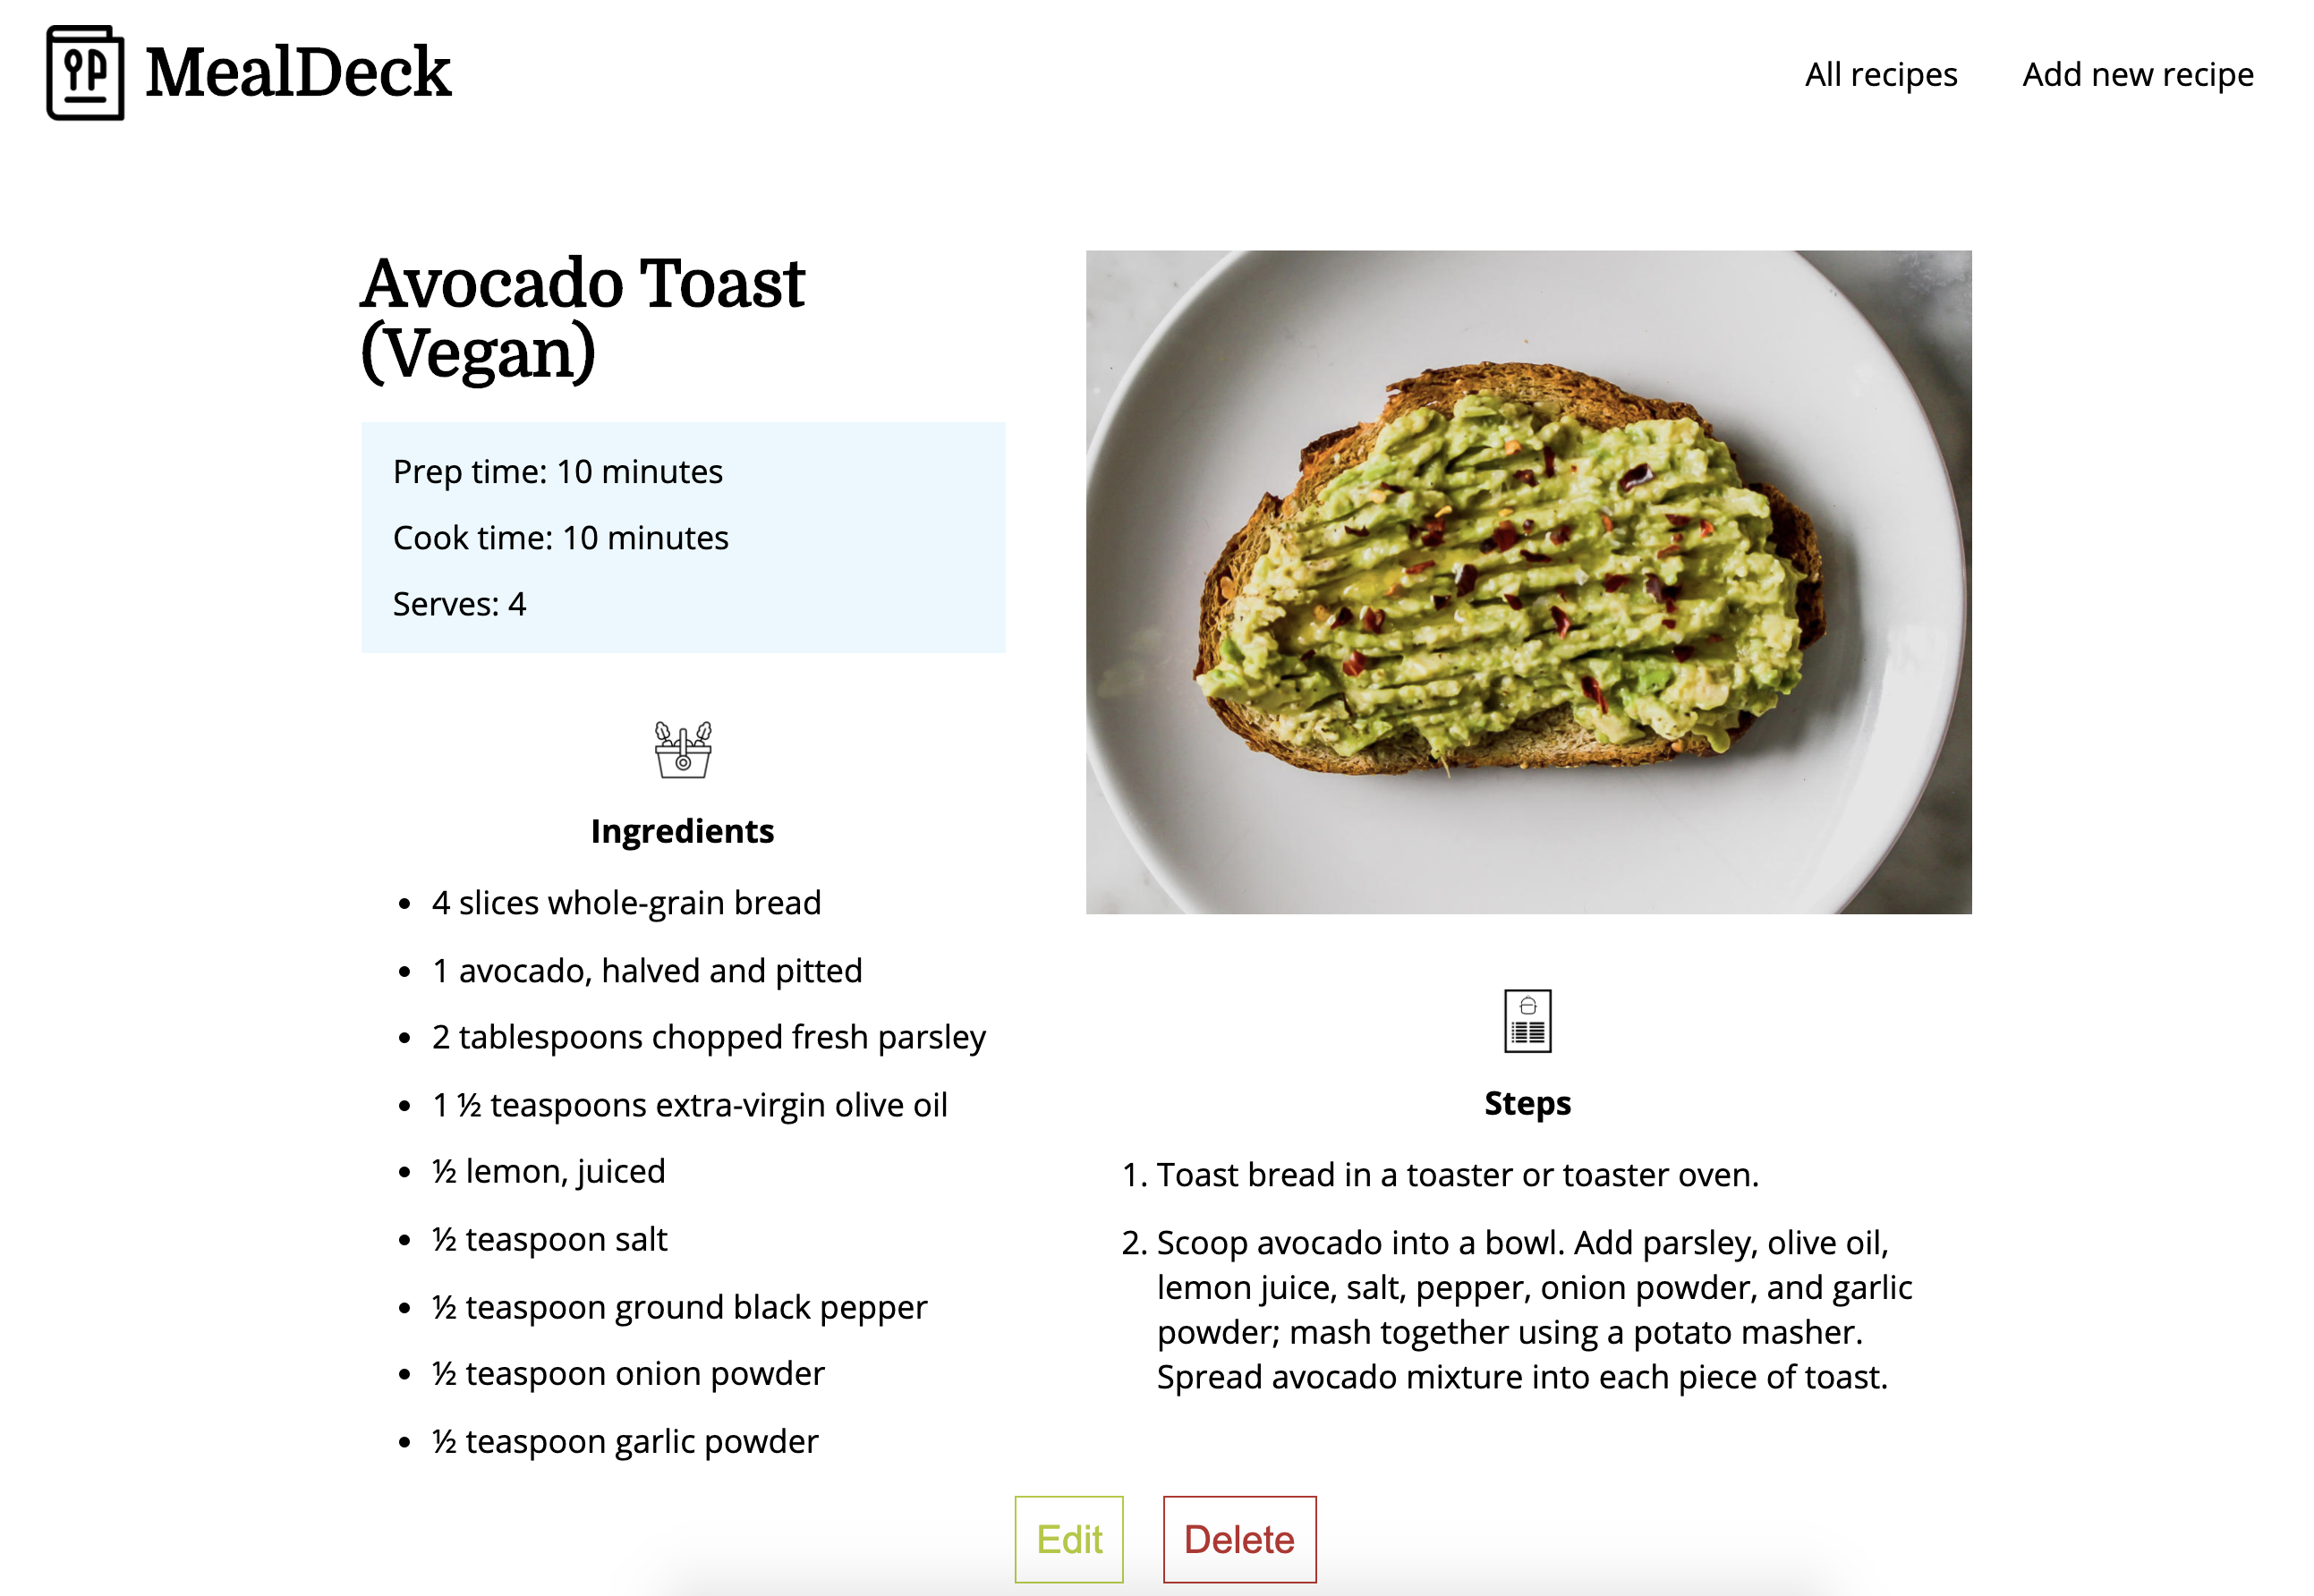The image size is (2314, 1596).
Task: Click the Cook time: 10 minutes text
Action: (x=560, y=537)
